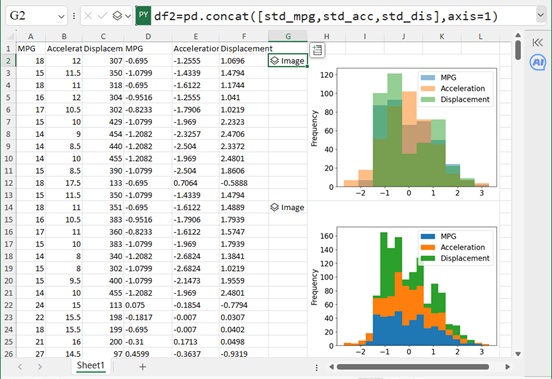Click cell B12 with value 17.5
The image size is (552, 379).
[64, 183]
